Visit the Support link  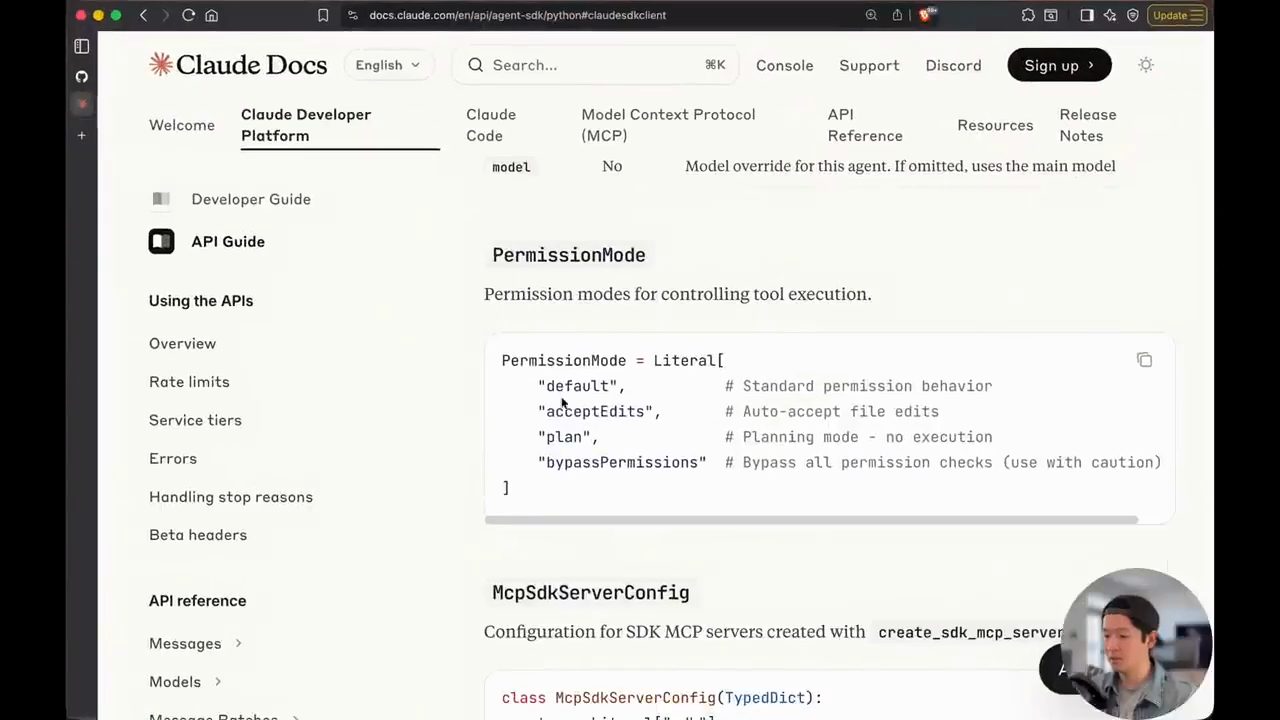869,65
